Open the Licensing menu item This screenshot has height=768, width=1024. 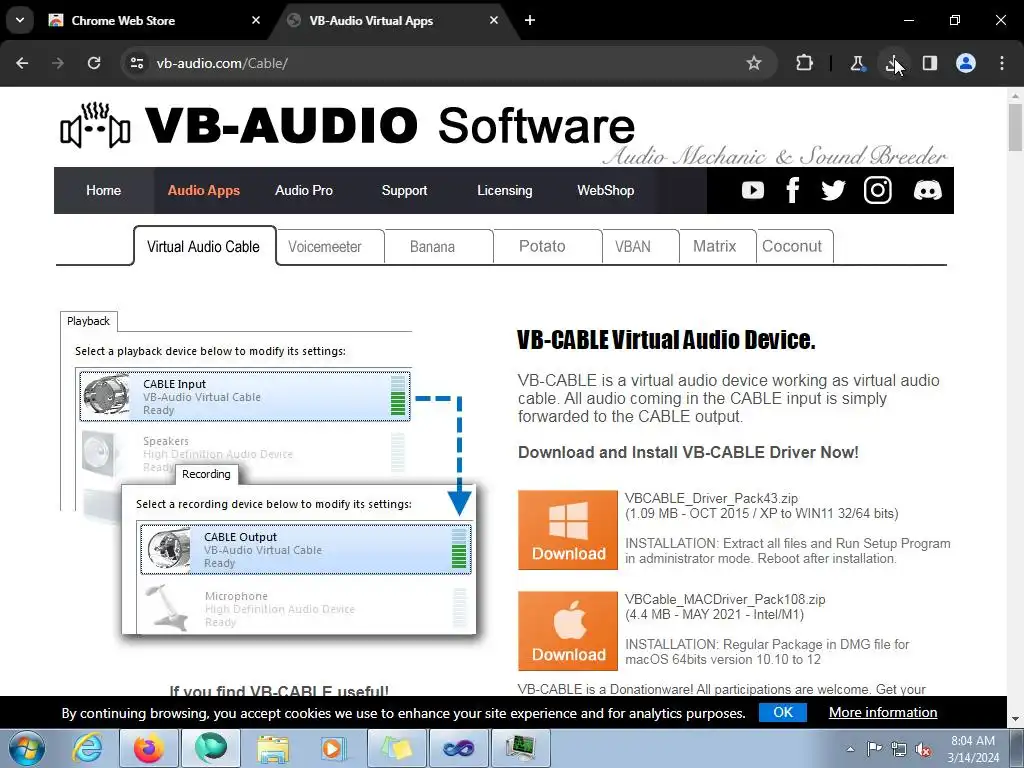(x=504, y=190)
